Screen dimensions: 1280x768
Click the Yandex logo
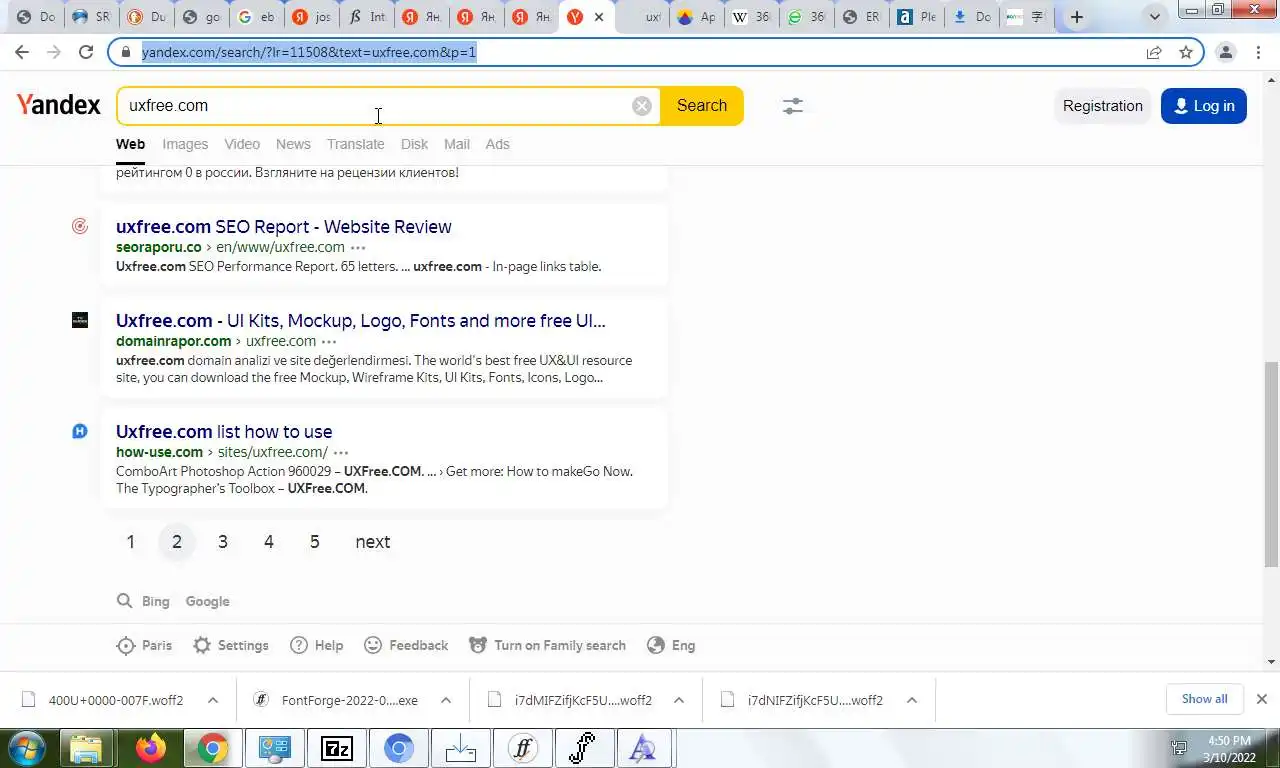[59, 105]
